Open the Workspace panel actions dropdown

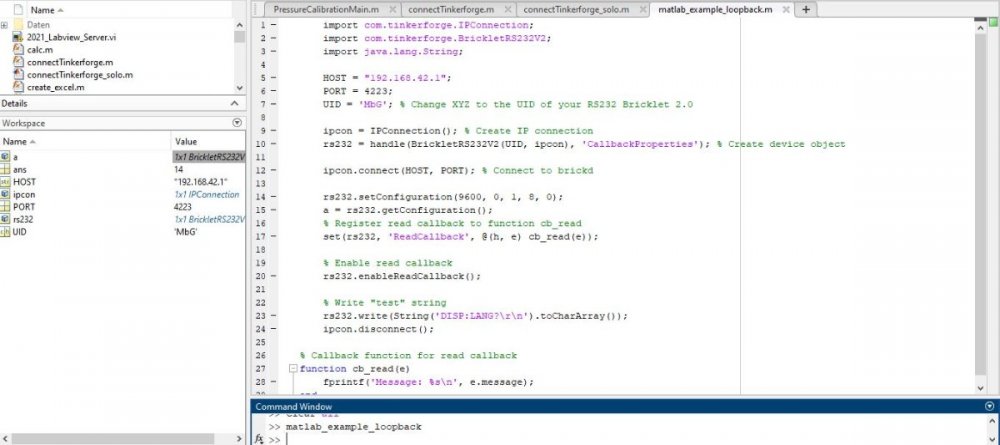coord(237,122)
